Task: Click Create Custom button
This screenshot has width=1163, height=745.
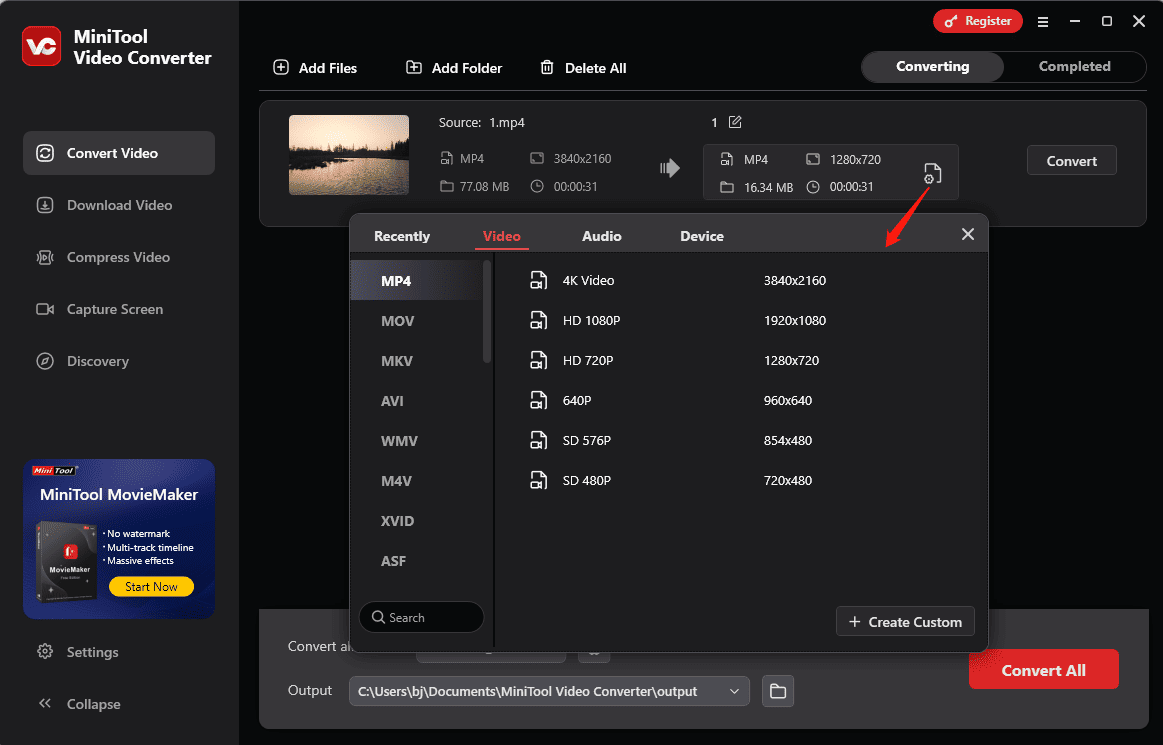Action: click(x=905, y=622)
